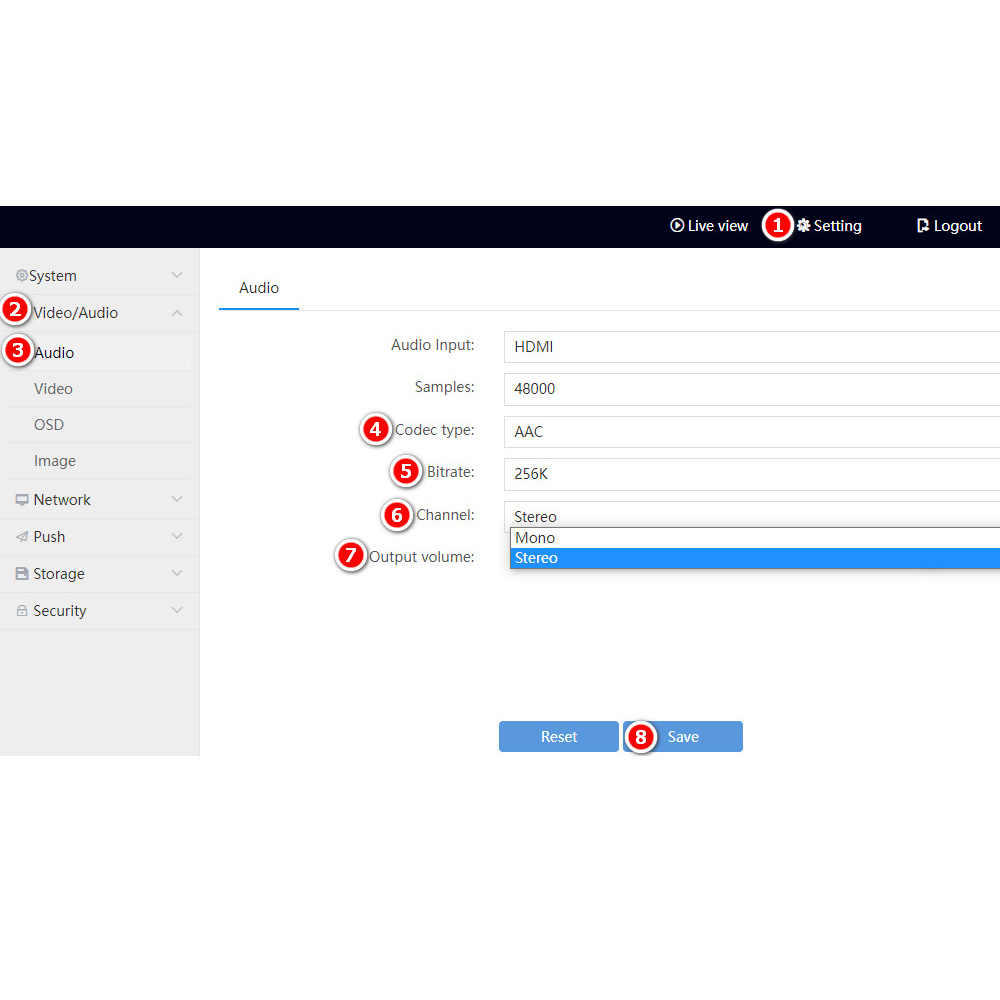Screen dimensions: 1000x1000
Task: Click the System gear icon in sidebar
Action: click(x=22, y=276)
